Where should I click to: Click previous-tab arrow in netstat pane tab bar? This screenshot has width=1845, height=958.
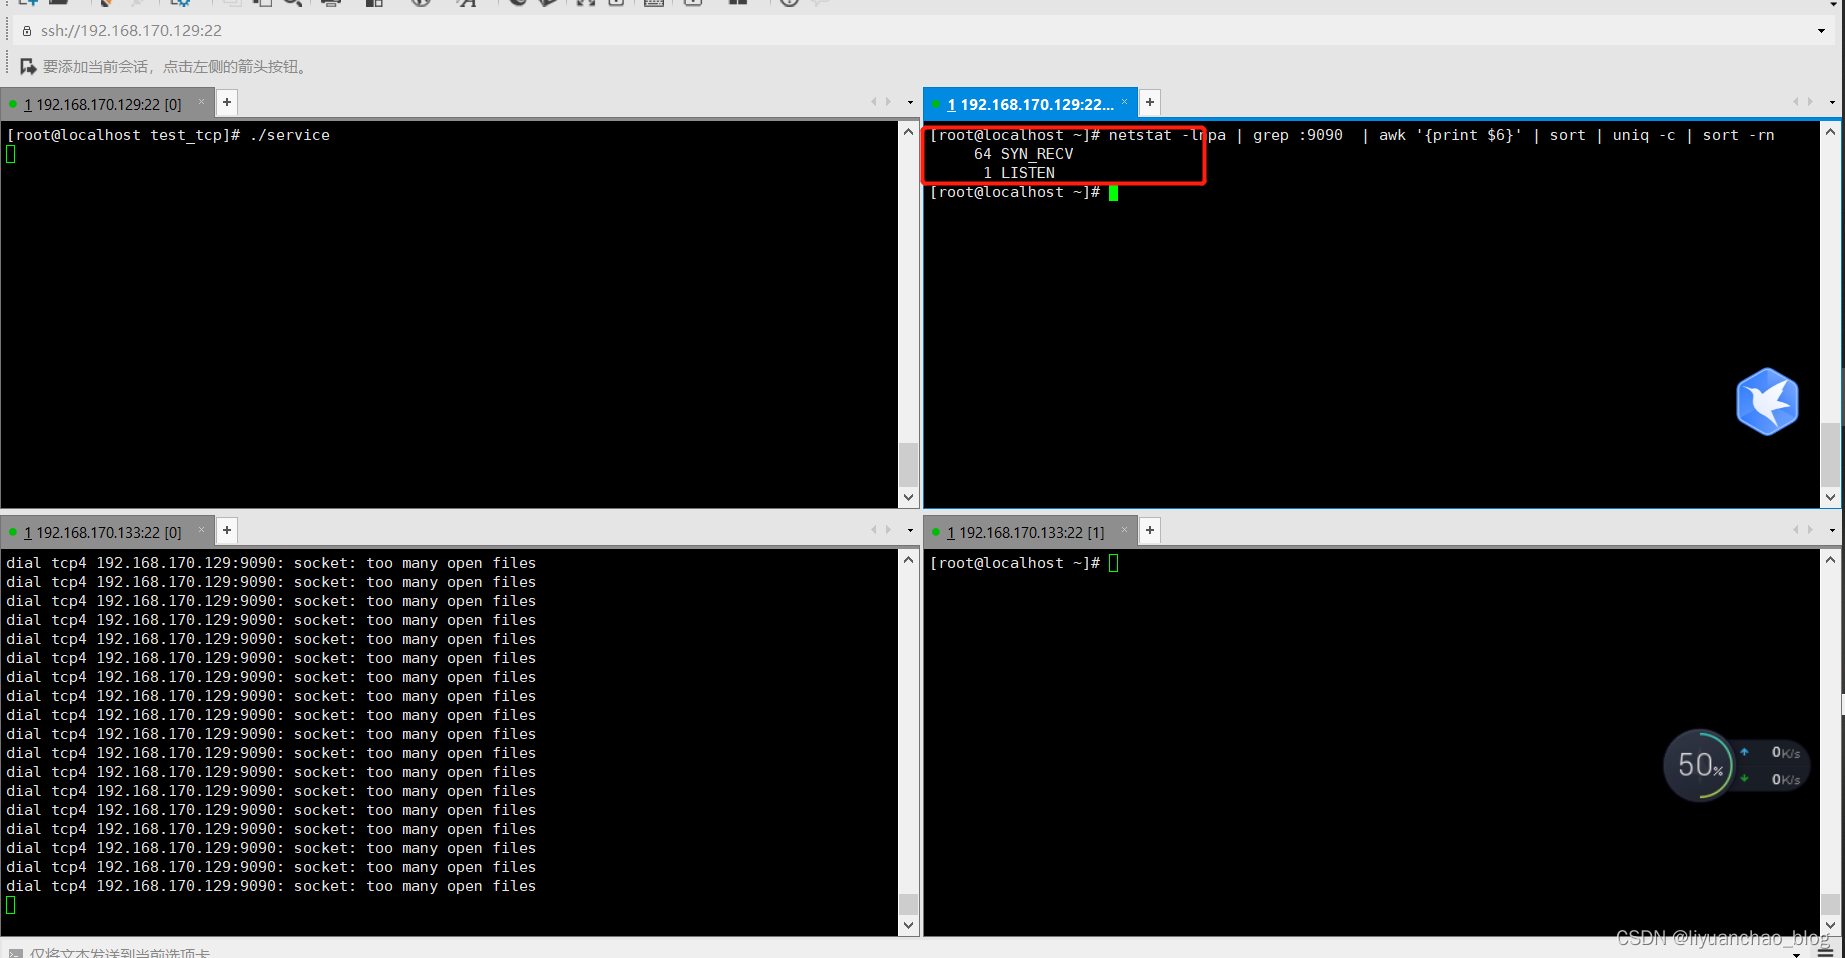(1796, 102)
